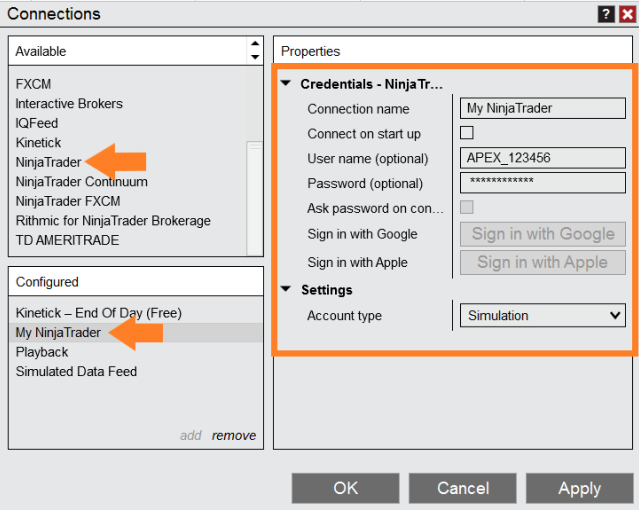Select NinjaTrader in the Available list
The image size is (639, 510).
coord(48,162)
